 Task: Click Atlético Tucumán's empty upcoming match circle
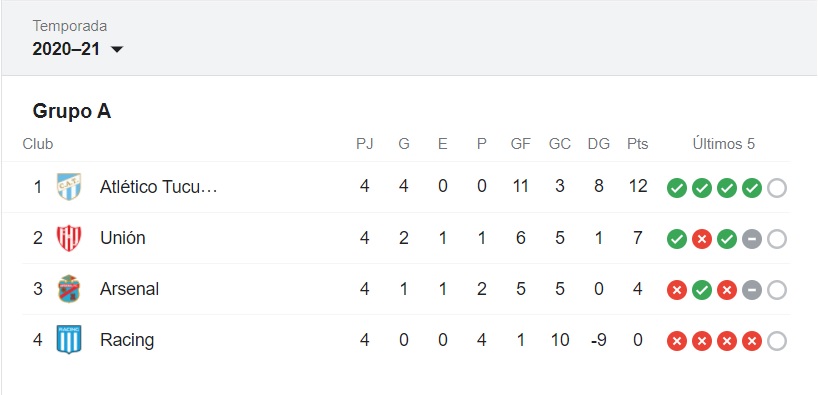point(777,188)
